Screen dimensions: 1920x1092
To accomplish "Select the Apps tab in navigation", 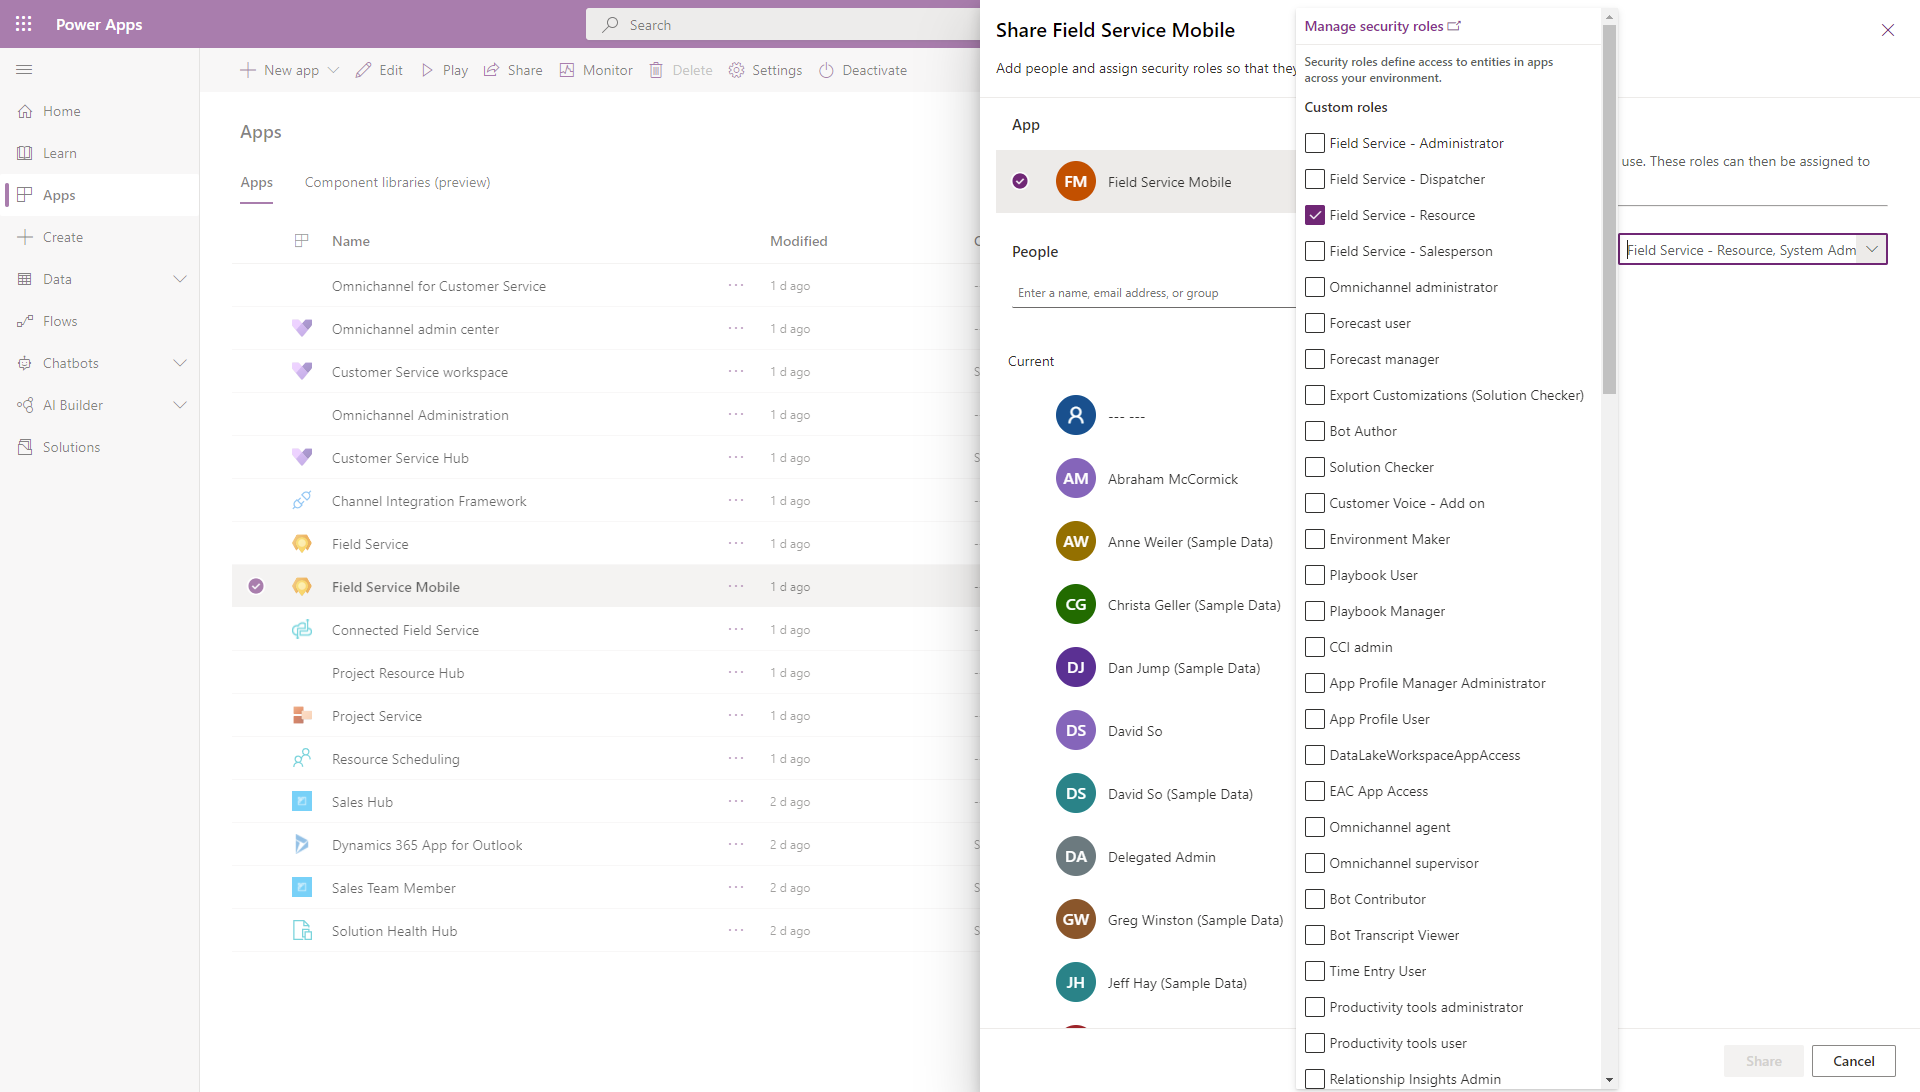I will (58, 194).
